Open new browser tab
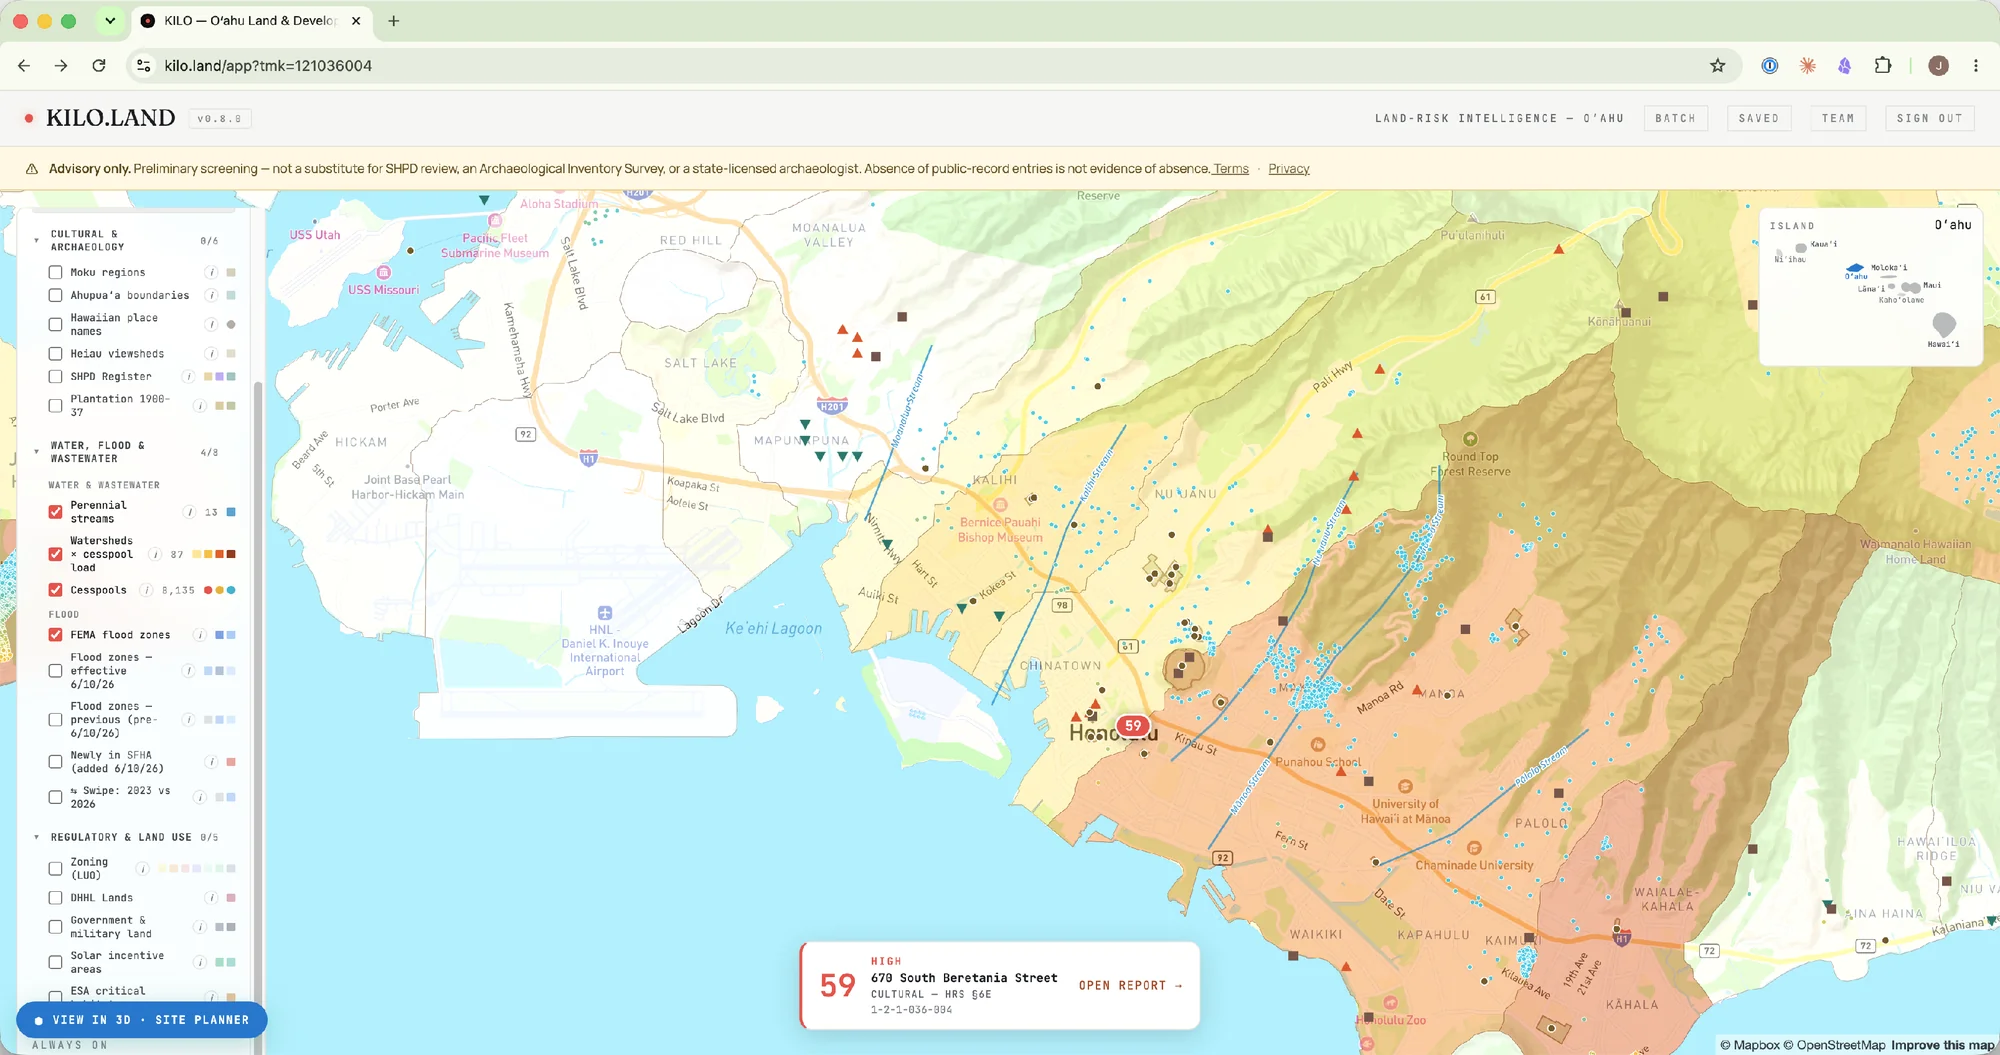This screenshot has height=1055, width=2000. 394,21
